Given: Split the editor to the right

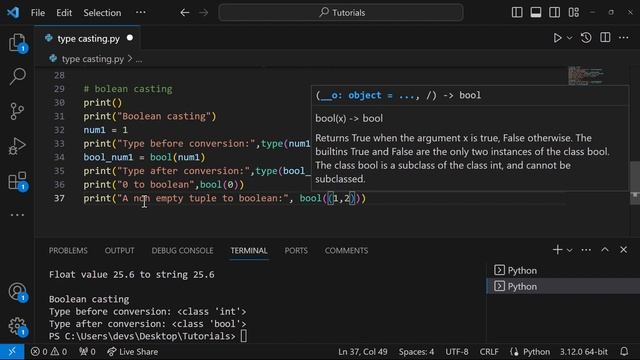Looking at the screenshot, I should tap(605, 38).
